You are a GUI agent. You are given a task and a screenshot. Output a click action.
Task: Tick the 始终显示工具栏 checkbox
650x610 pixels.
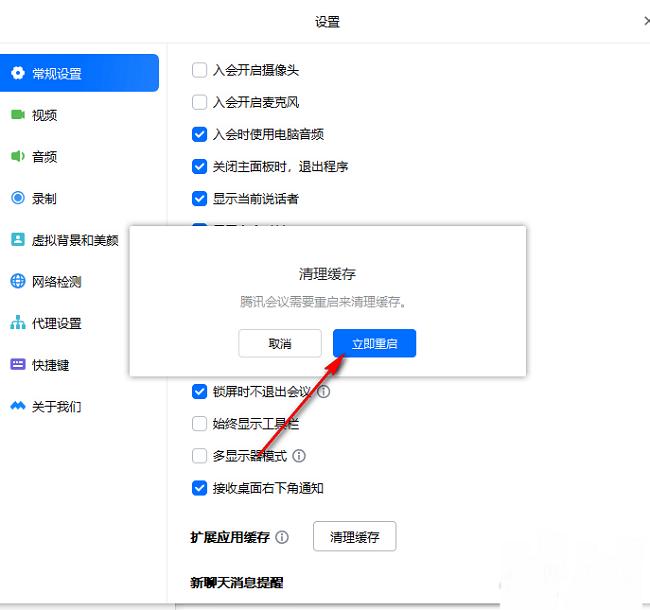(199, 424)
